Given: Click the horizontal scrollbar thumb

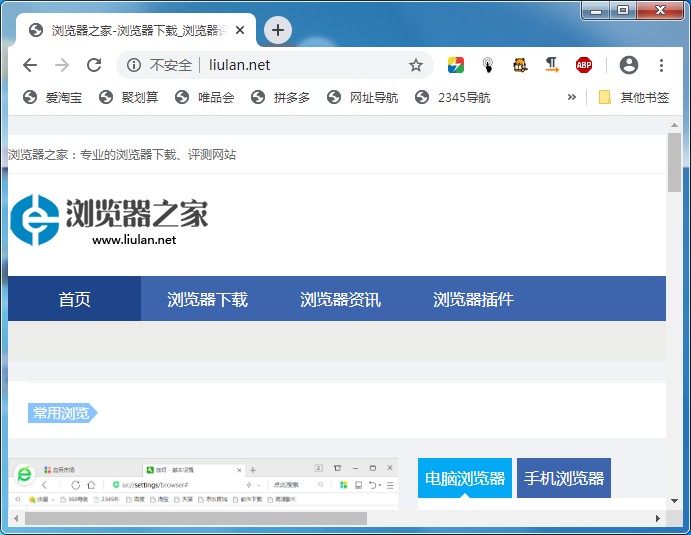Looking at the screenshot, I should [196, 518].
